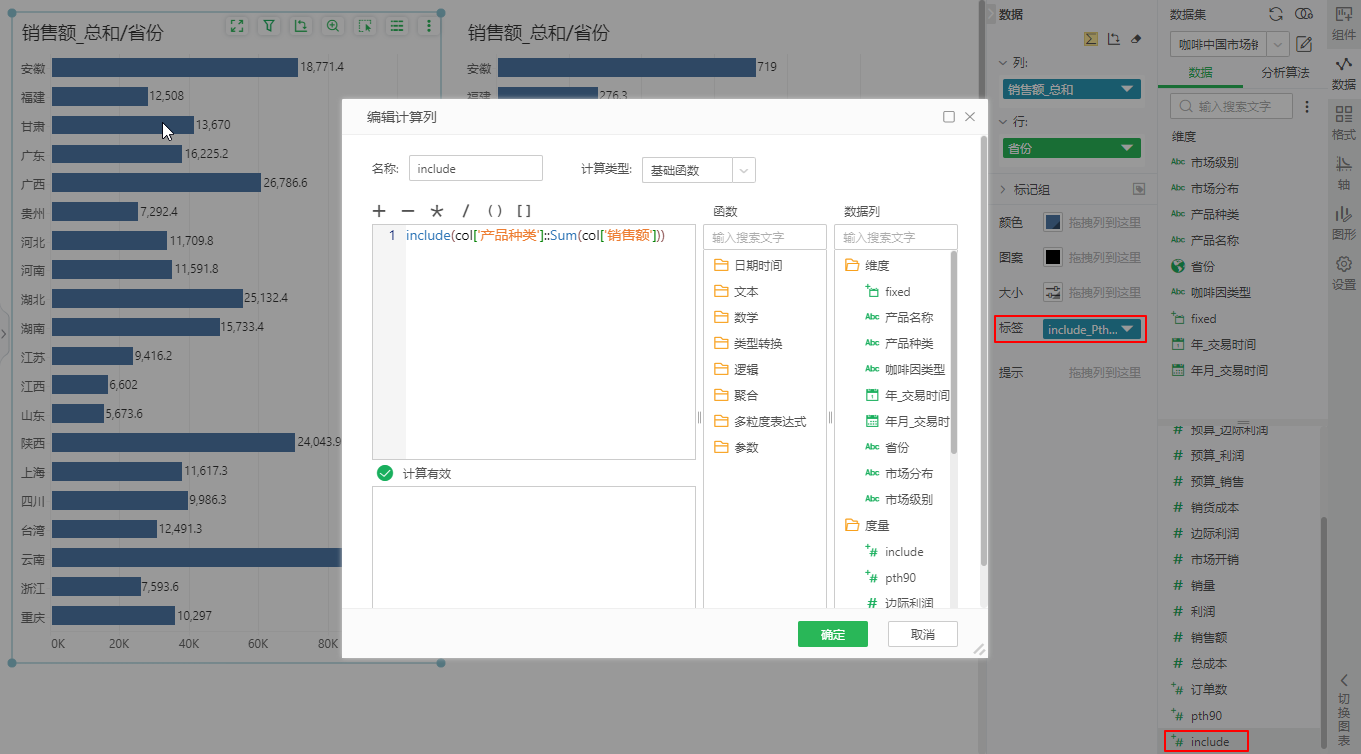The width and height of the screenshot is (1361, 754).
Task: Click the edit dataset pencil icon
Action: 1304,44
